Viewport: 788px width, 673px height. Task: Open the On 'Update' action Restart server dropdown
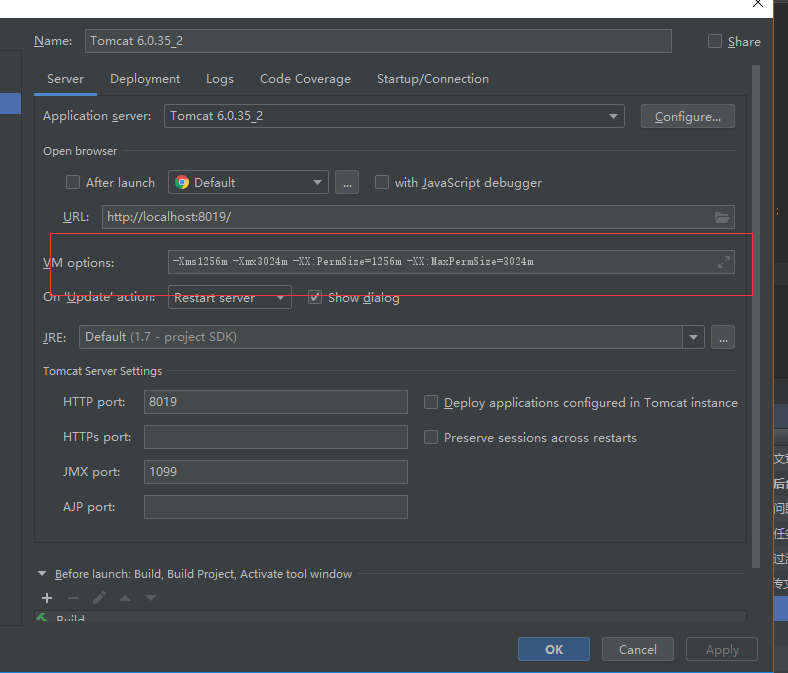click(230, 297)
